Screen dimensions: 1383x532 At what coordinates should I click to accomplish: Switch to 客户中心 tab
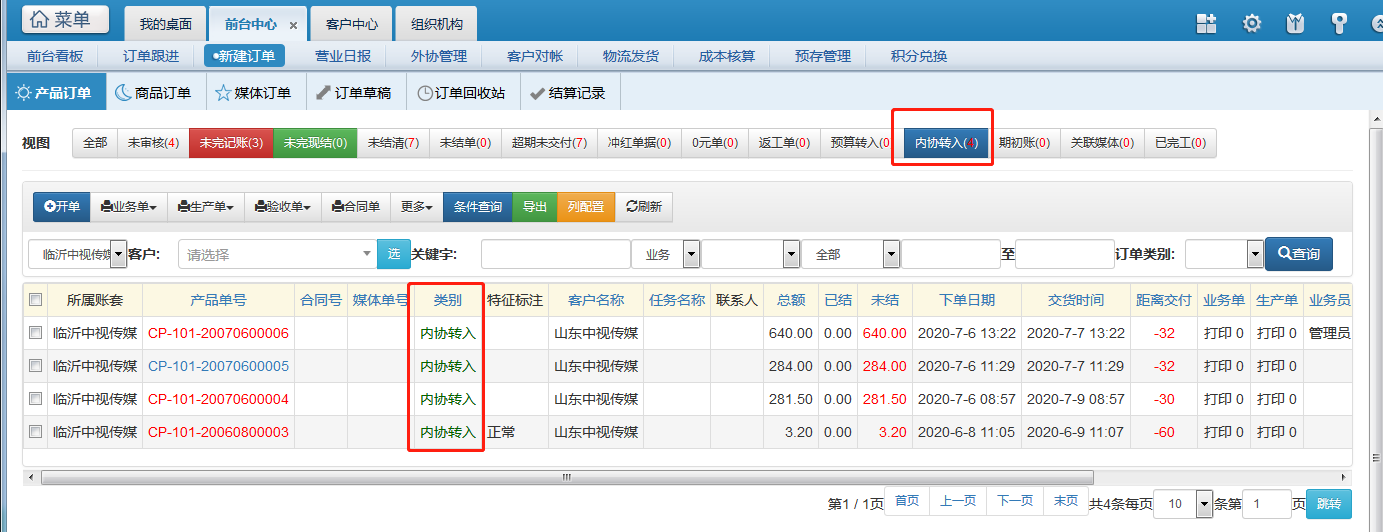(351, 24)
